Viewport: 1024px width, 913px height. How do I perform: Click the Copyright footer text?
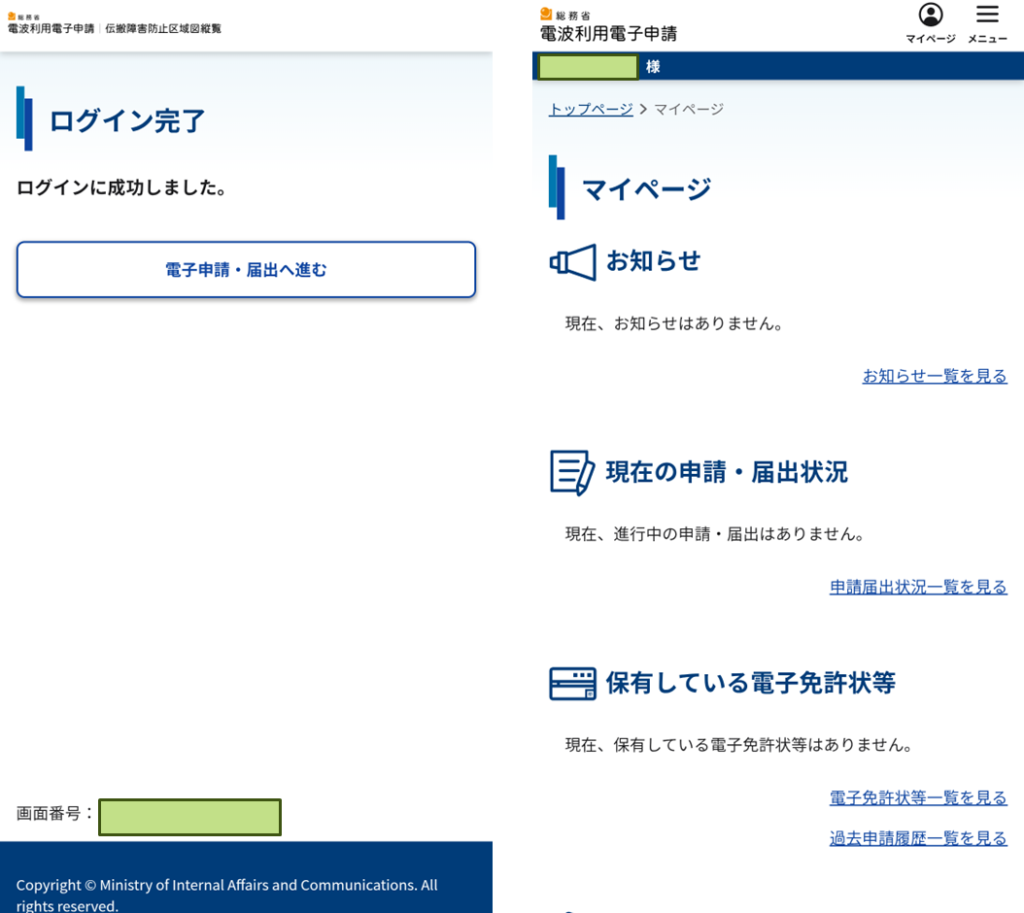click(x=226, y=895)
